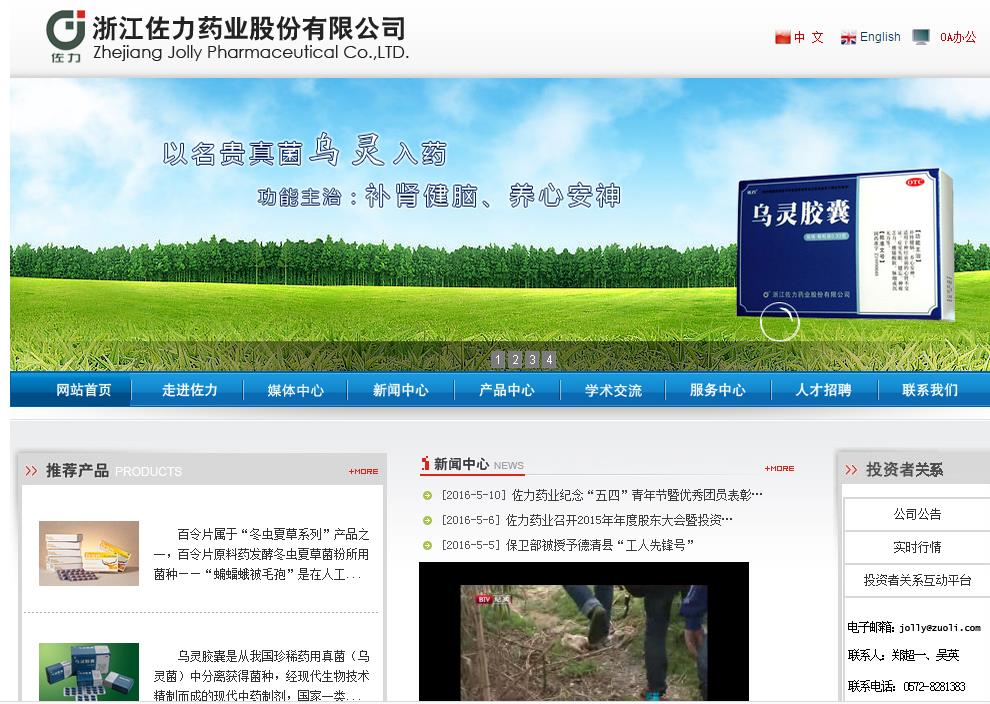This screenshot has height=704, width=990.
Task: Open the OA办公 link
Action: (x=958, y=37)
